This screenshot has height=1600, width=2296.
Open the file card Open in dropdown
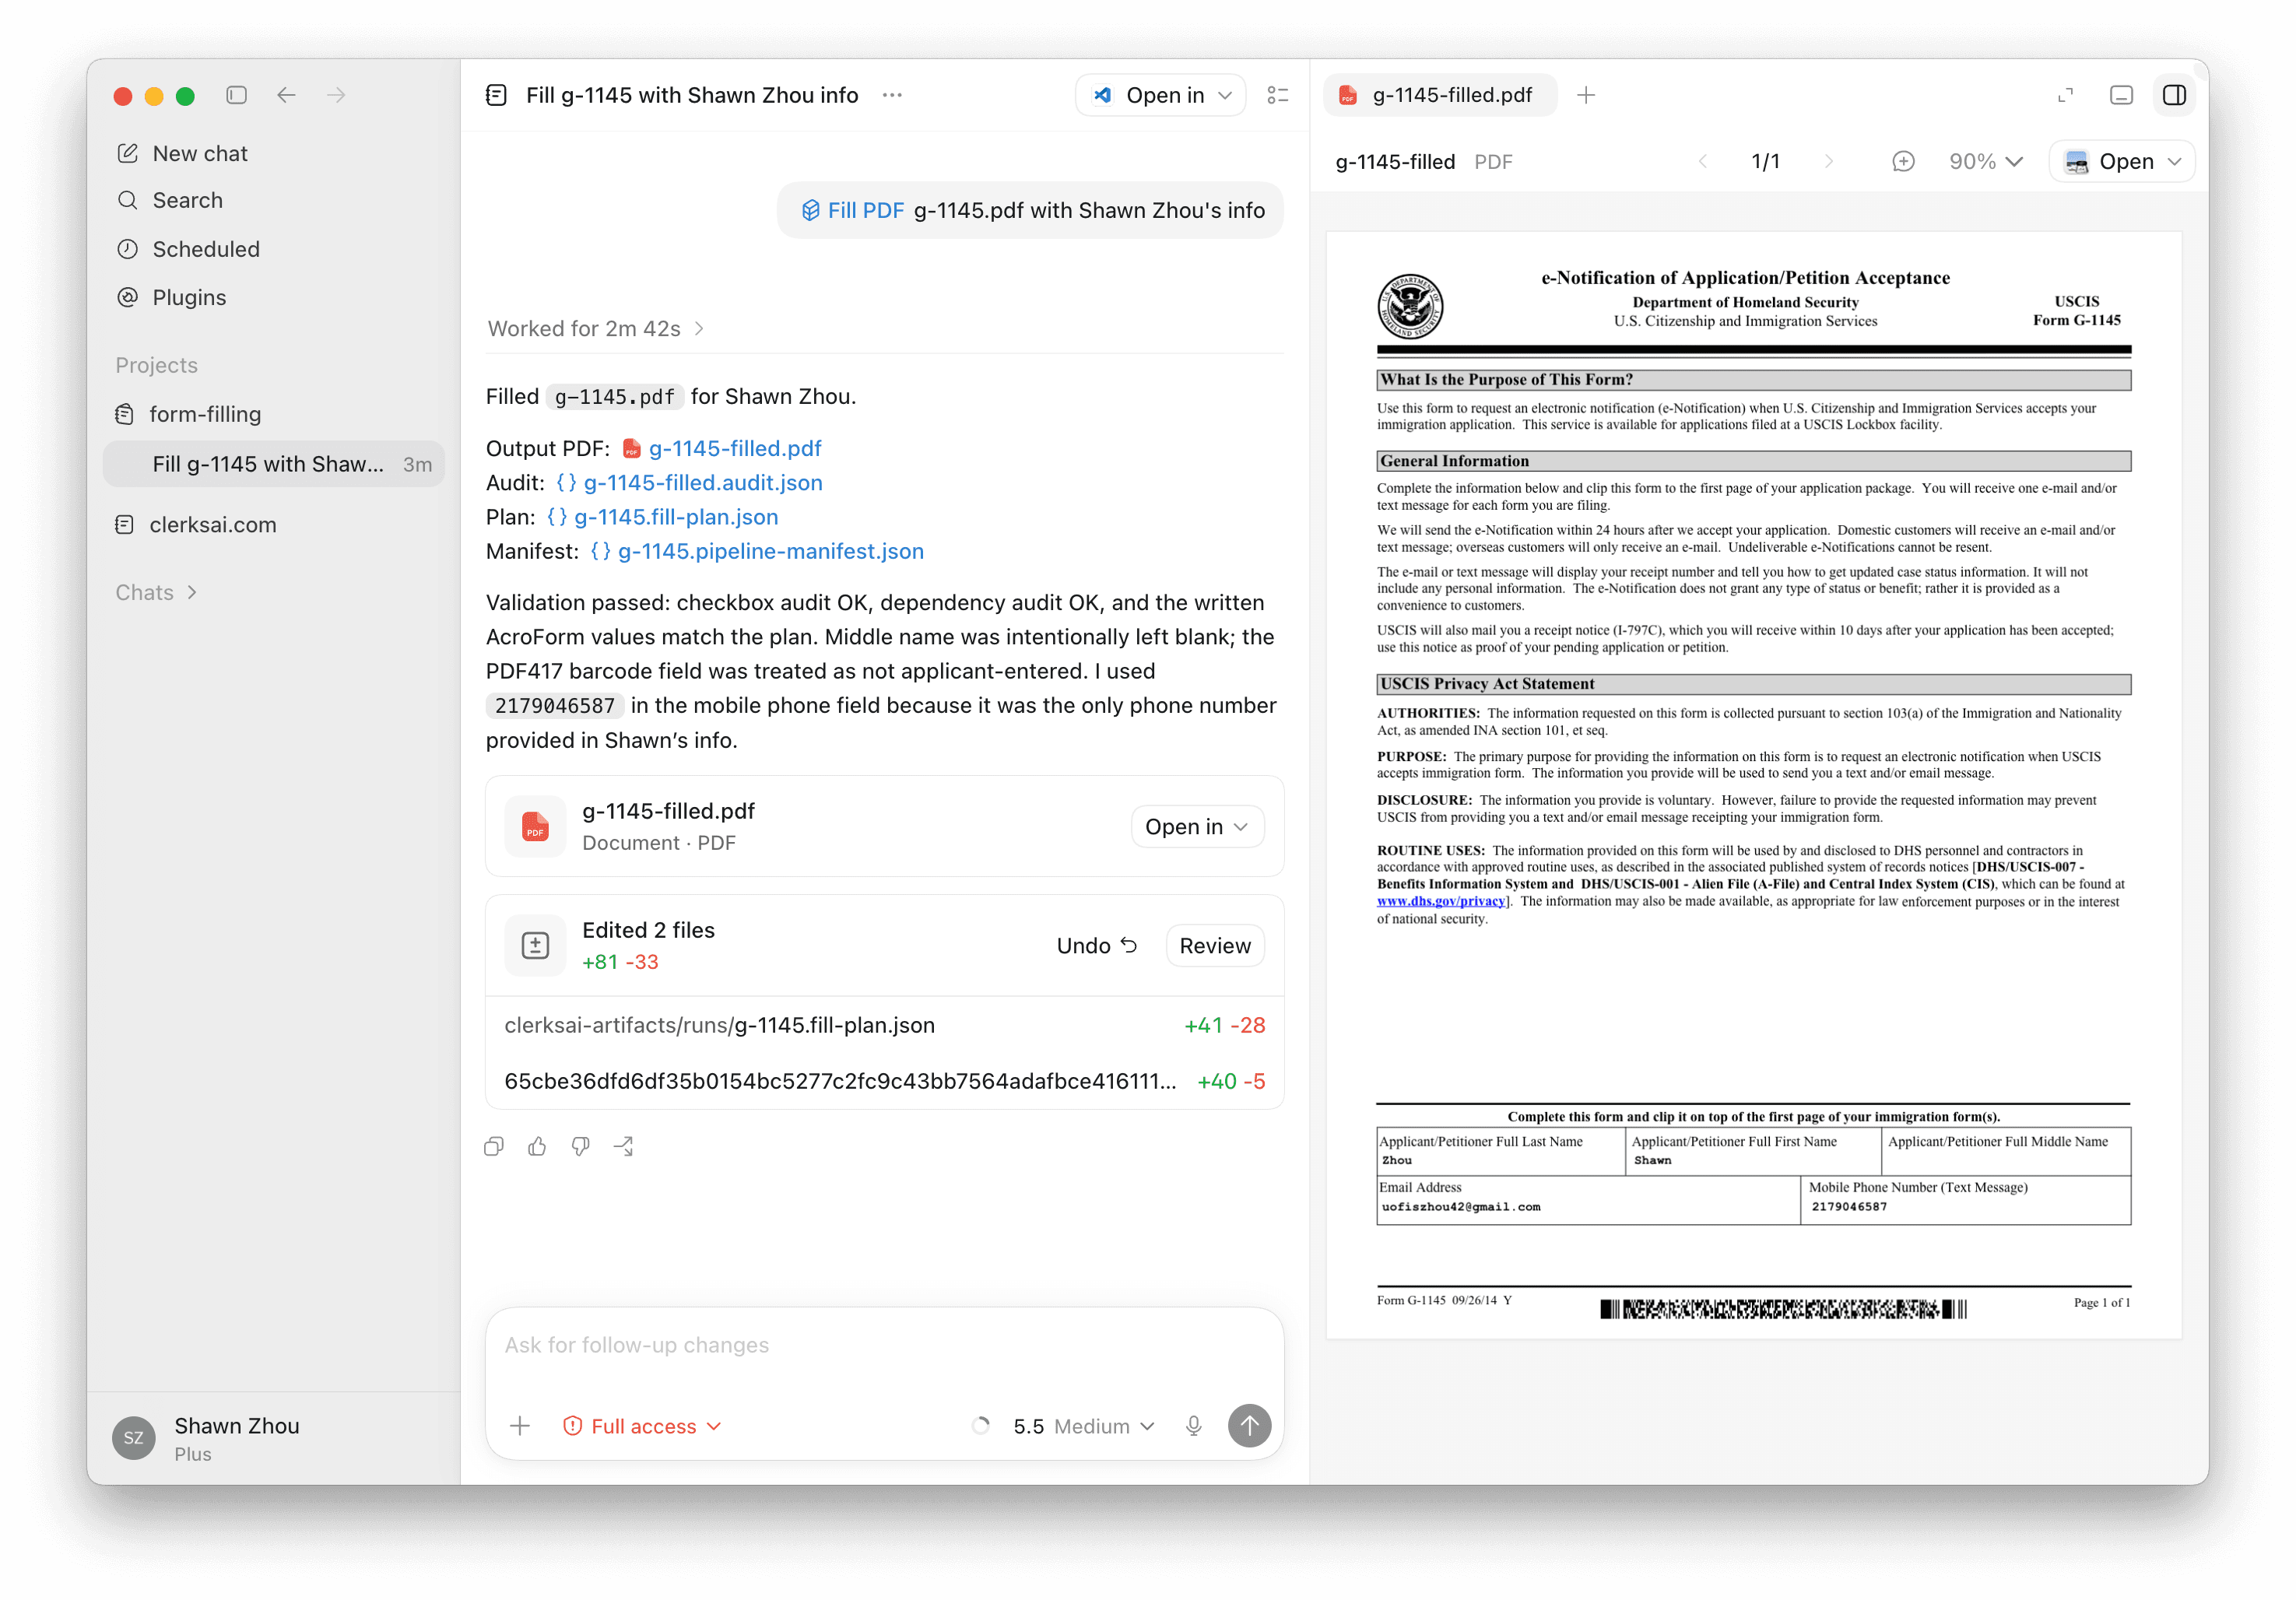pos(1197,827)
